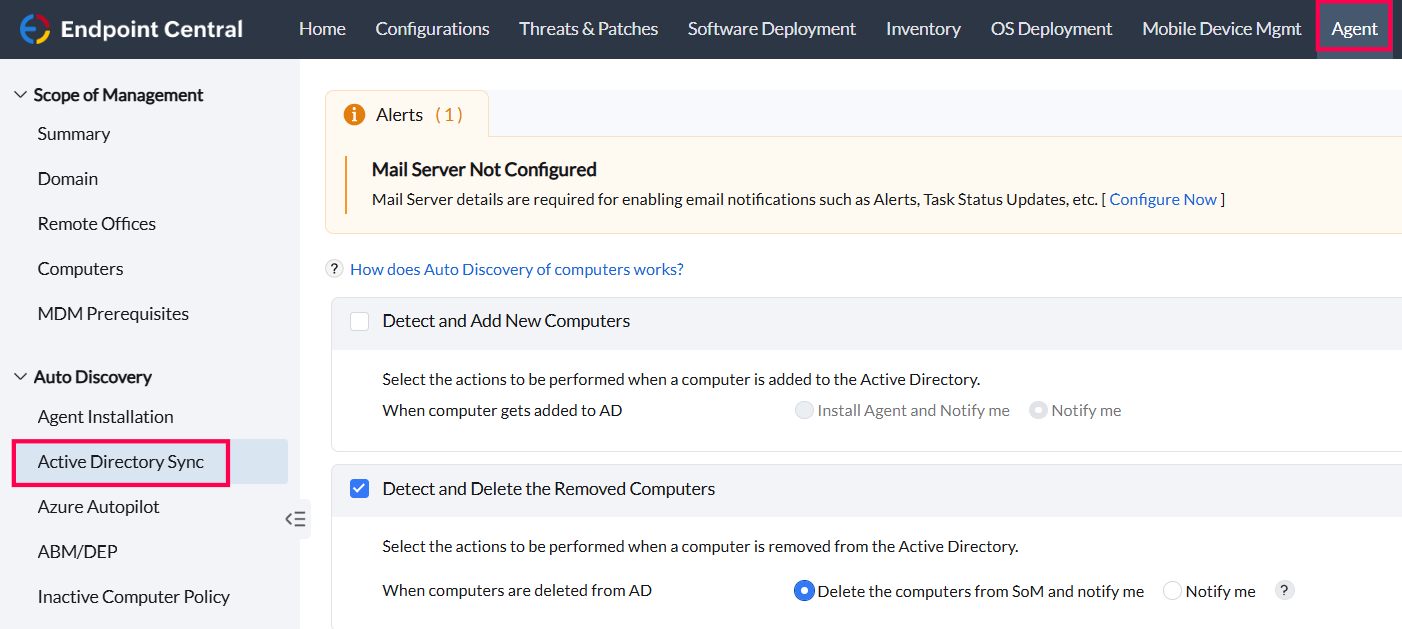Collapse the Scope of Management section
The width and height of the screenshot is (1402, 629).
[21, 94]
